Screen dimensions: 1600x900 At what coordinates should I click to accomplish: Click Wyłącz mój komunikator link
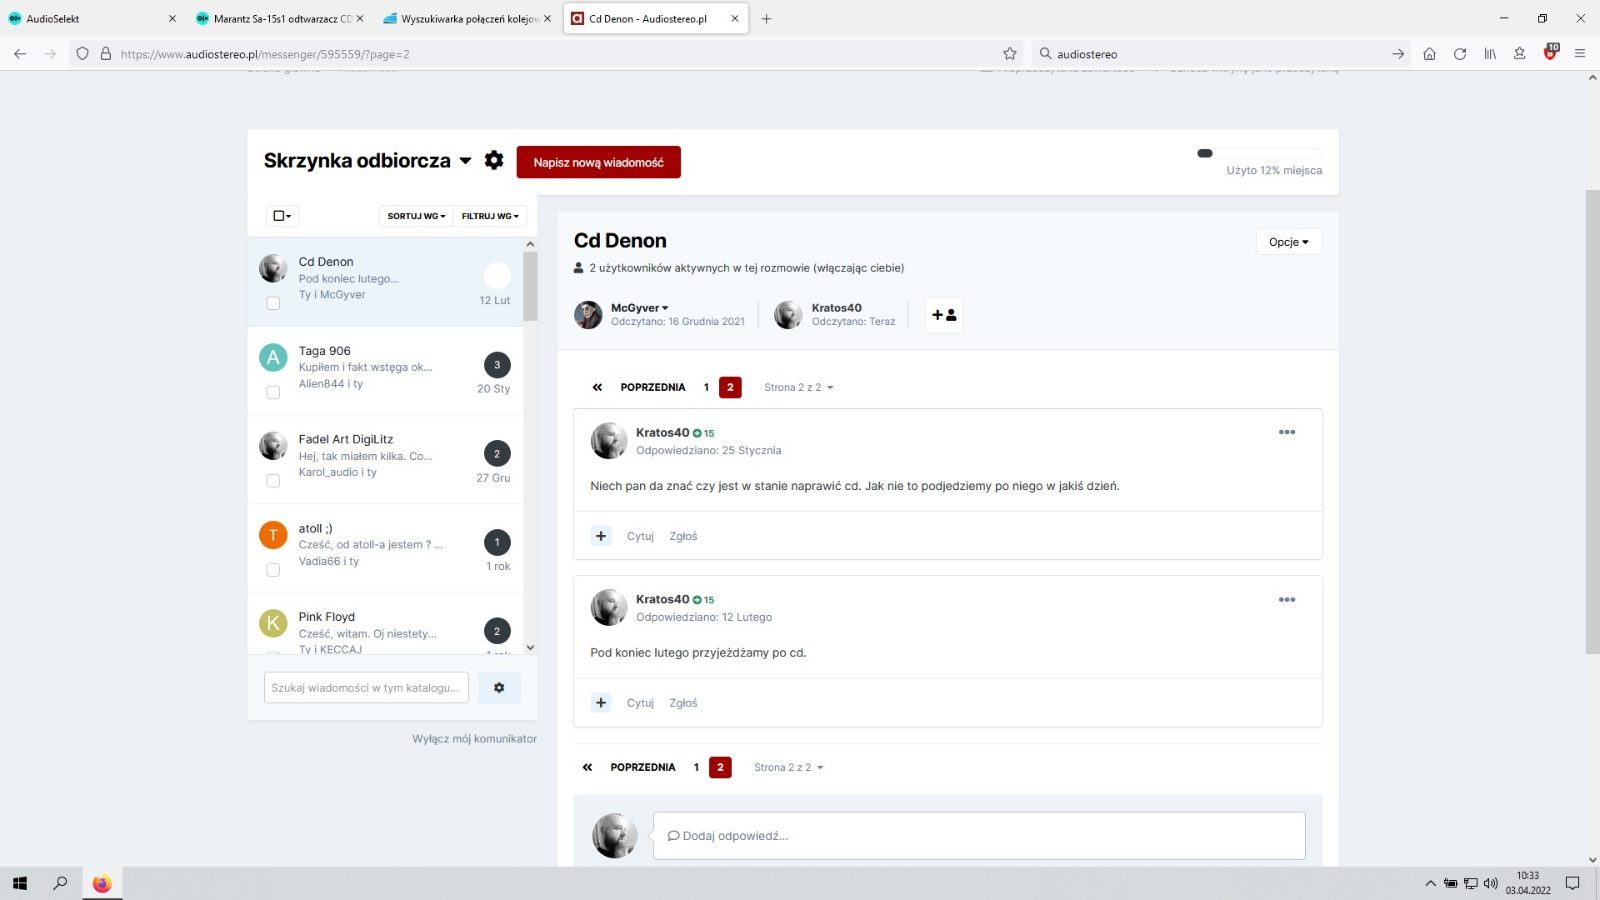[x=474, y=739]
